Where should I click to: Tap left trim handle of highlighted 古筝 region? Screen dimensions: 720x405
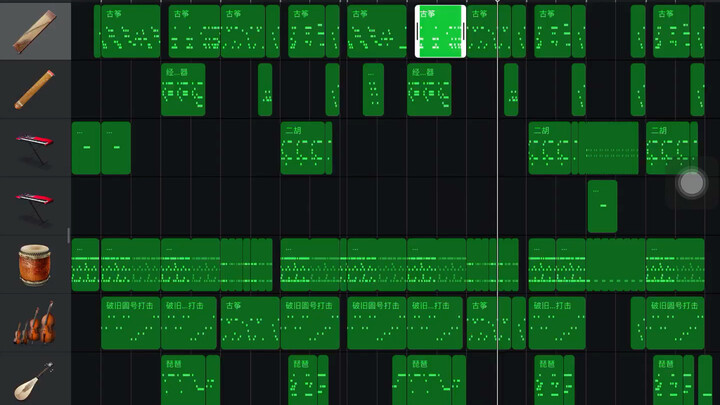coord(417,31)
